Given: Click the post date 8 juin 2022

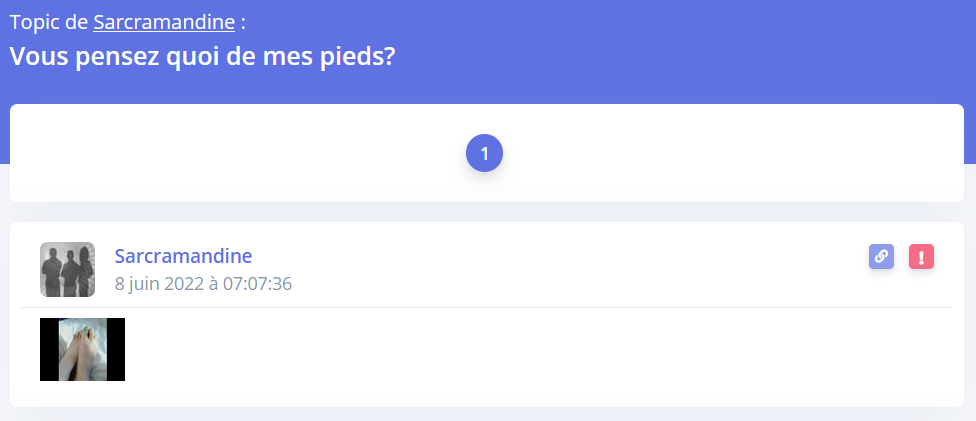Looking at the screenshot, I should (159, 284).
